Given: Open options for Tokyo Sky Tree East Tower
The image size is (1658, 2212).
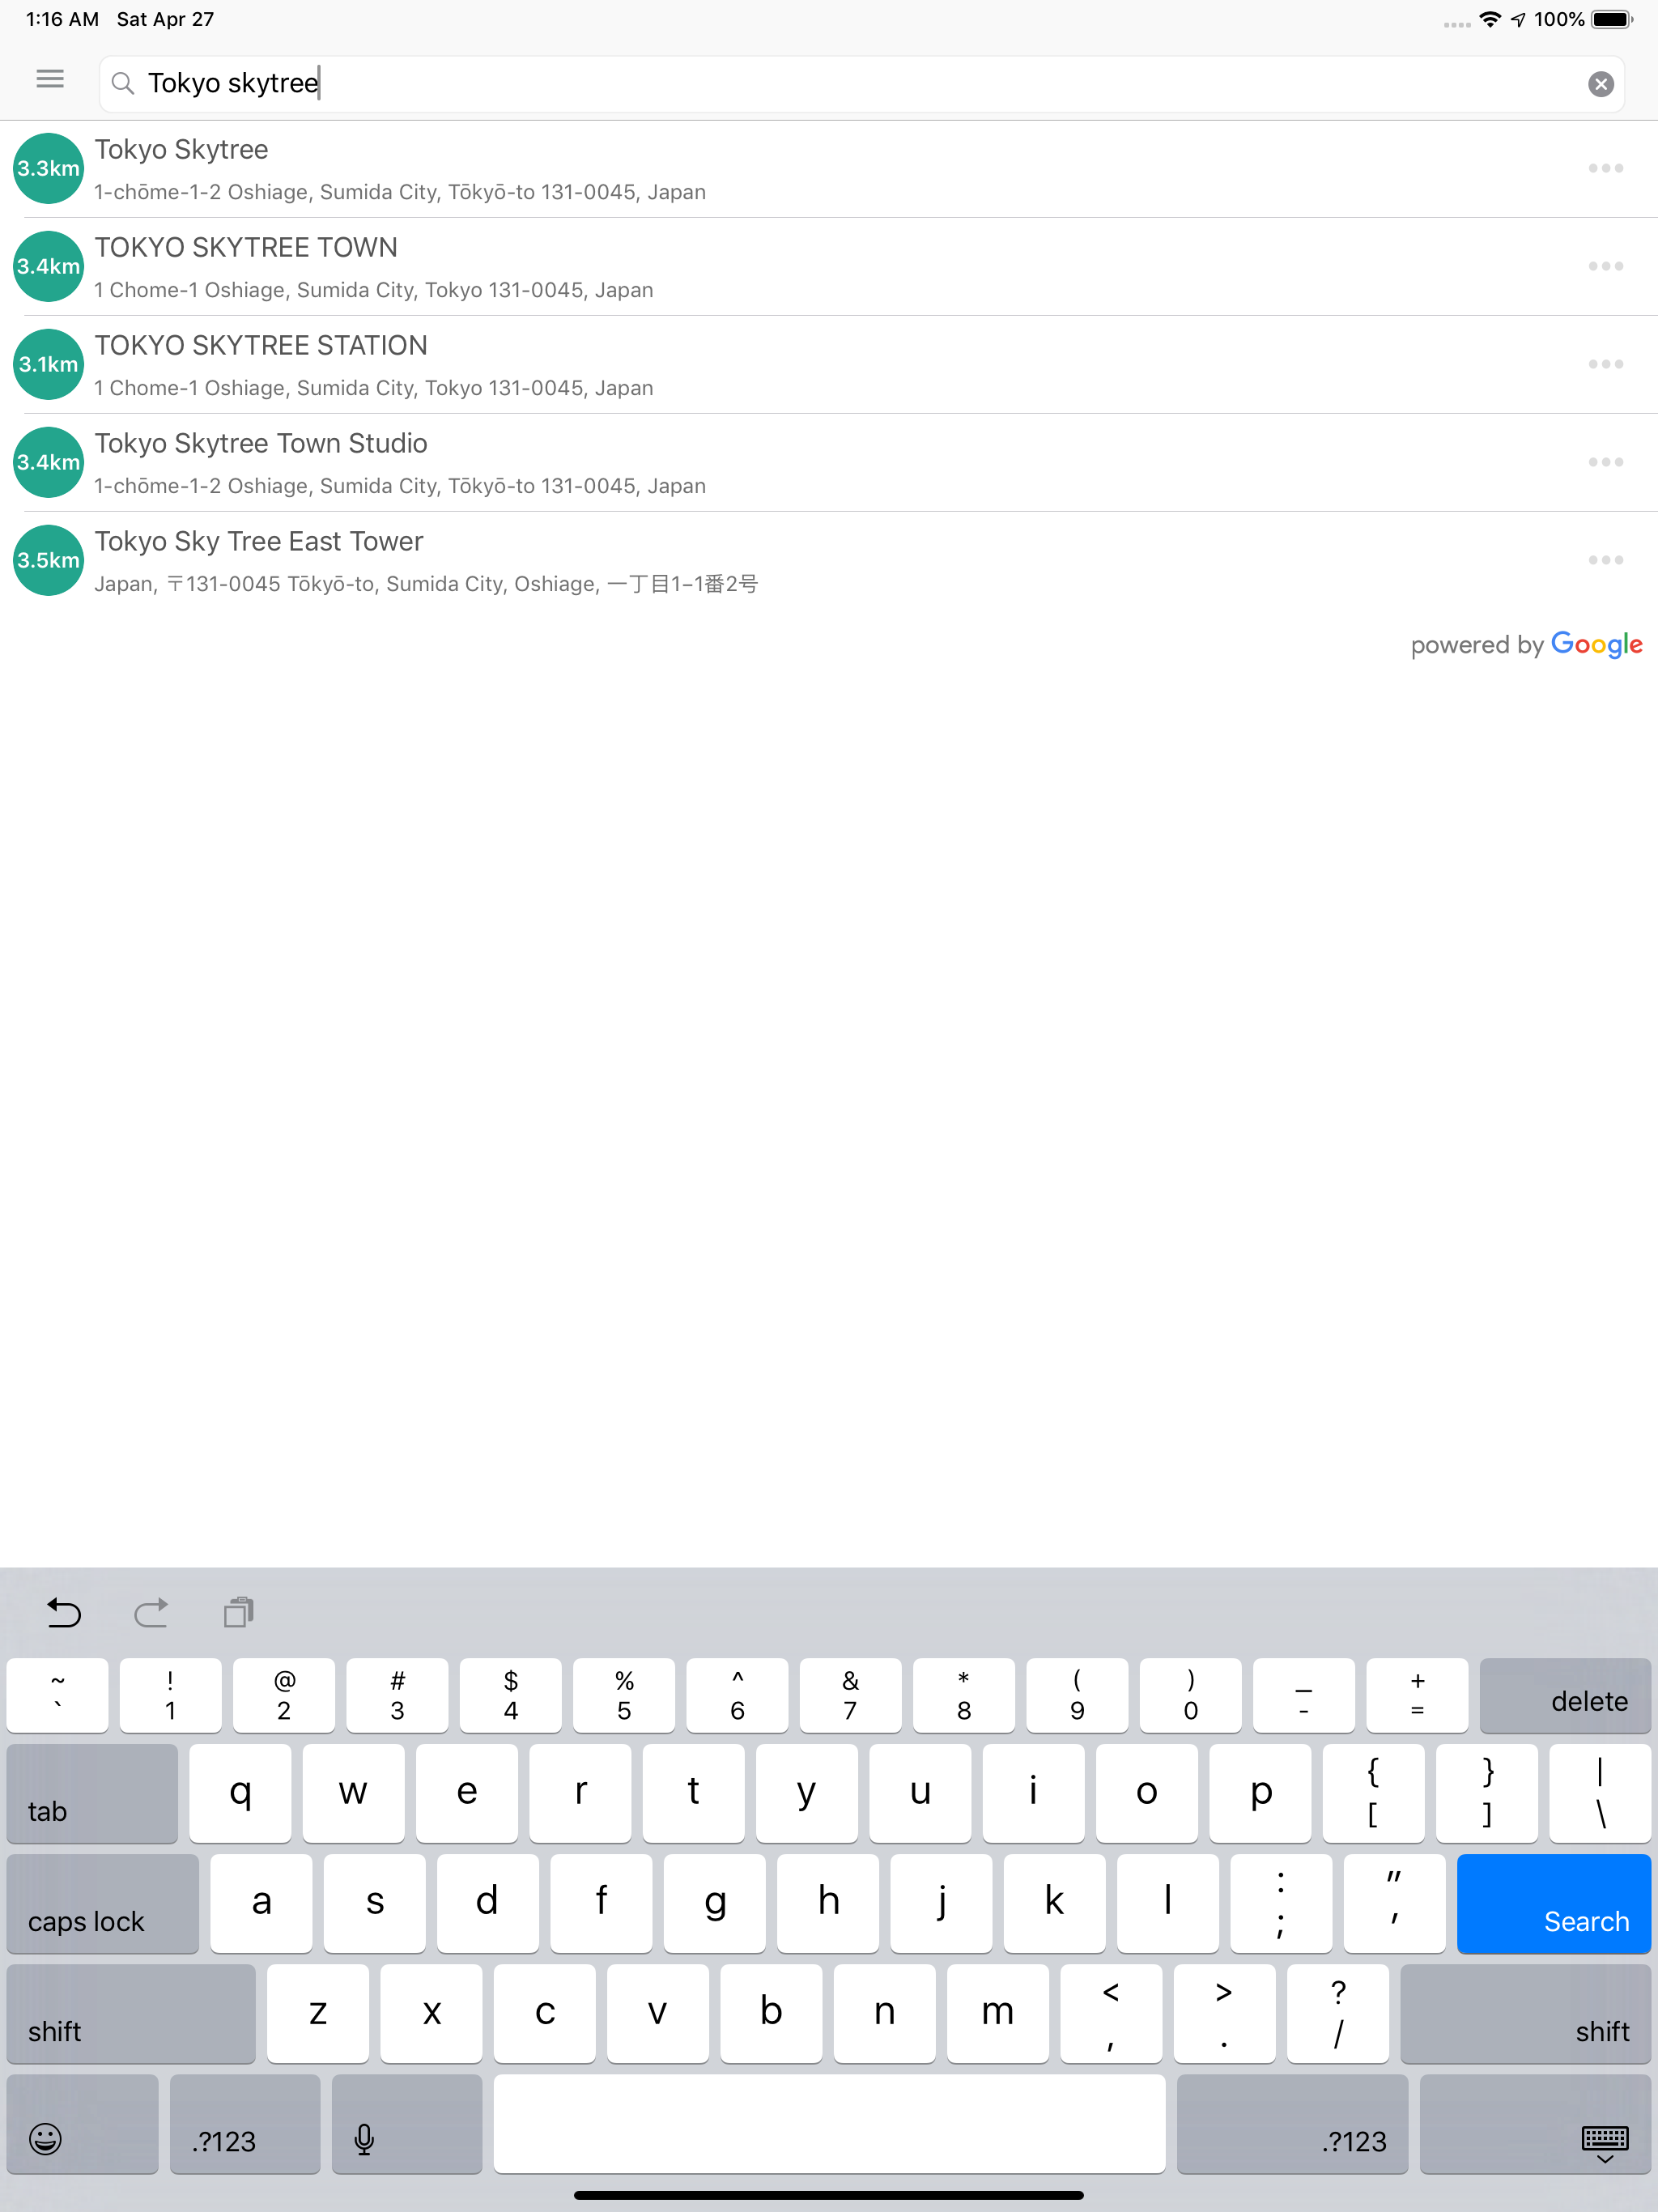Looking at the screenshot, I should coord(1606,560).
